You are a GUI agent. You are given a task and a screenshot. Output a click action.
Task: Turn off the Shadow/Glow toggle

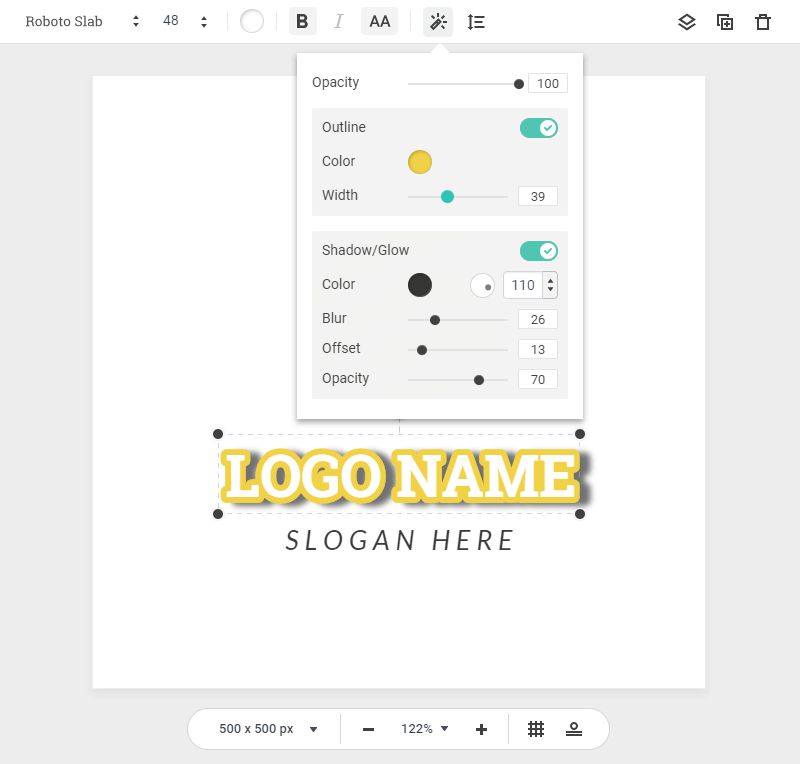tap(538, 251)
